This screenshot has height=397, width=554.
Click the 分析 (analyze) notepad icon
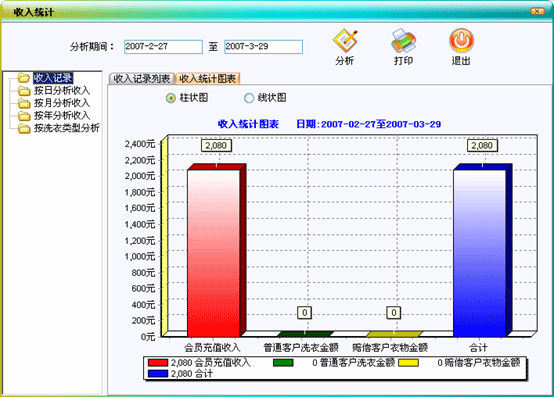pyautogui.click(x=345, y=41)
